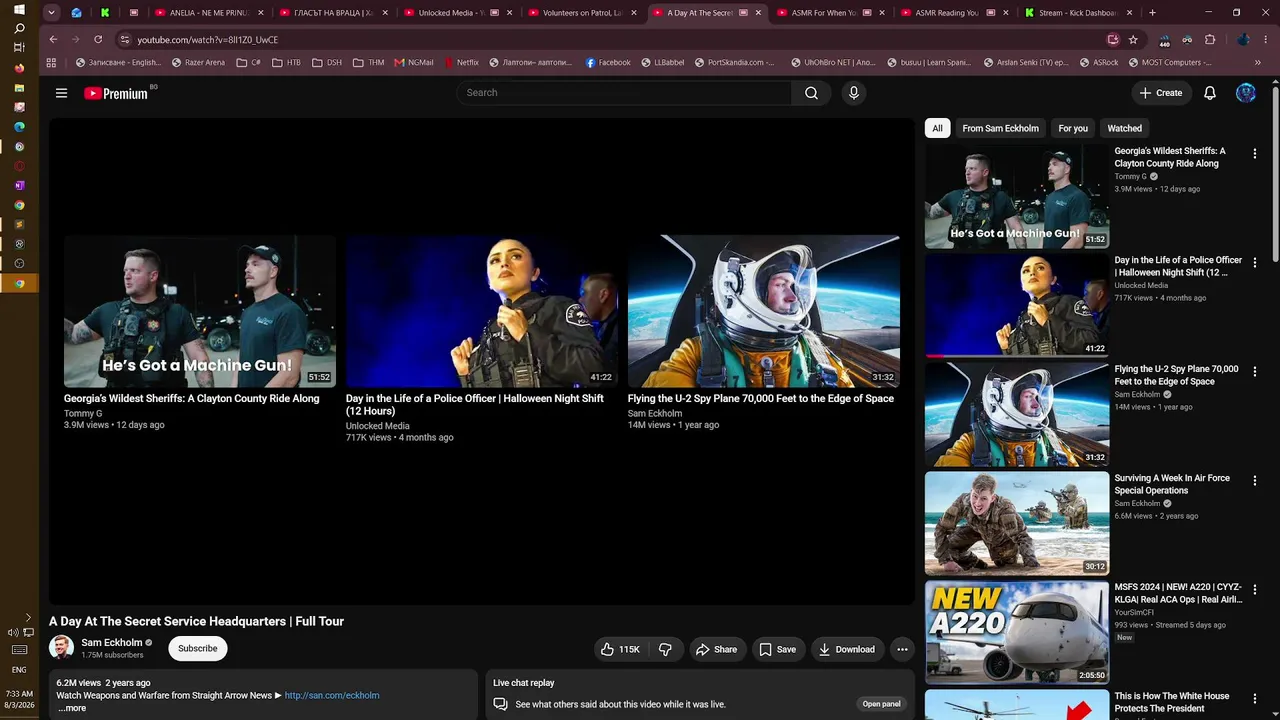Expand taskbar hidden icons chevron
This screenshot has width=1280, height=720.
(28, 617)
